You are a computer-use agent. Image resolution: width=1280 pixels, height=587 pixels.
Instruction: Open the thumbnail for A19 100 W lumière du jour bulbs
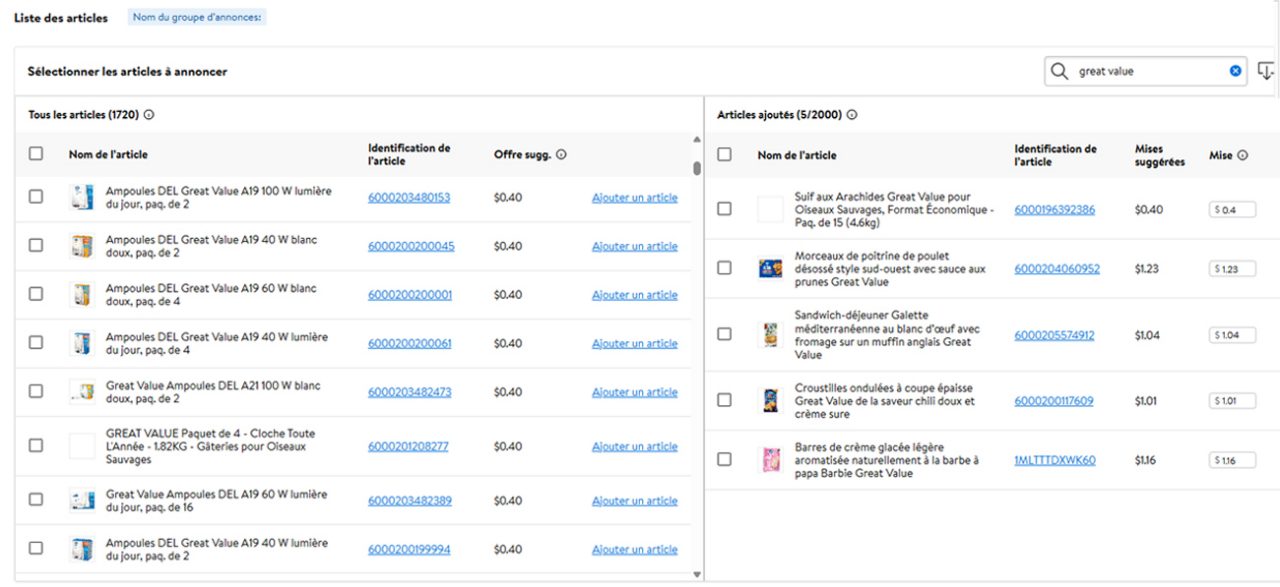(82, 197)
